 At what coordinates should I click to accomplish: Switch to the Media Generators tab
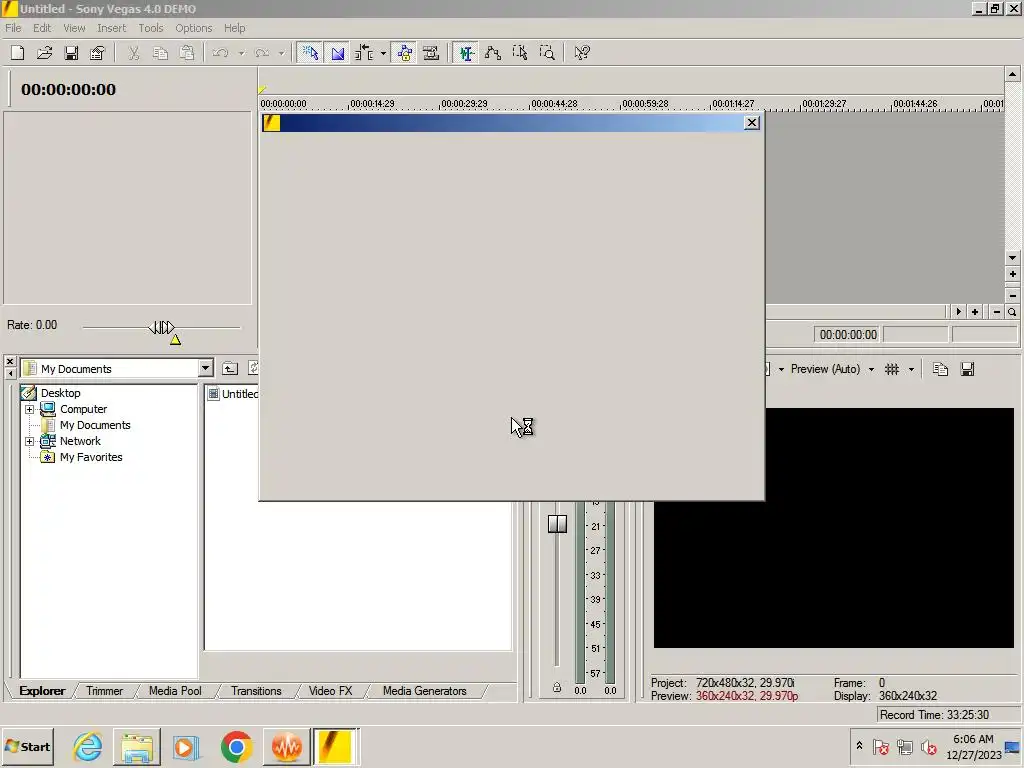[x=424, y=691]
